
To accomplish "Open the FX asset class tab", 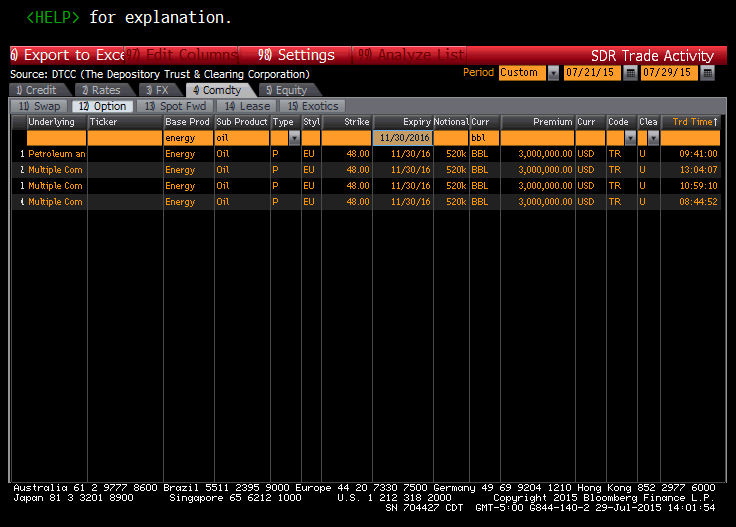I will [159, 90].
